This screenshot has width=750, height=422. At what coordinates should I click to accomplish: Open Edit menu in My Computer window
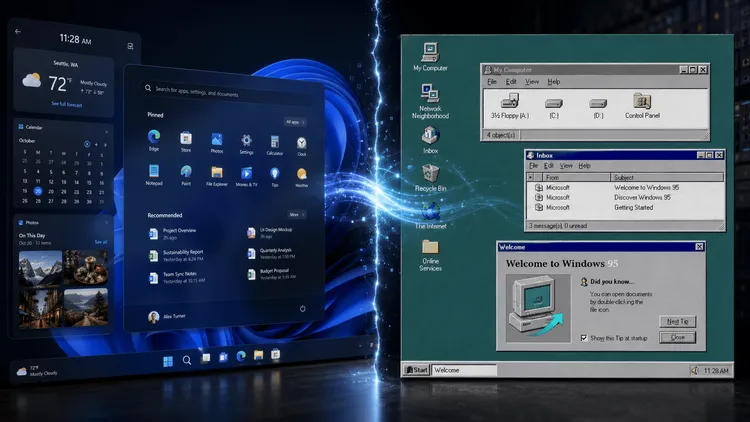pyautogui.click(x=511, y=82)
